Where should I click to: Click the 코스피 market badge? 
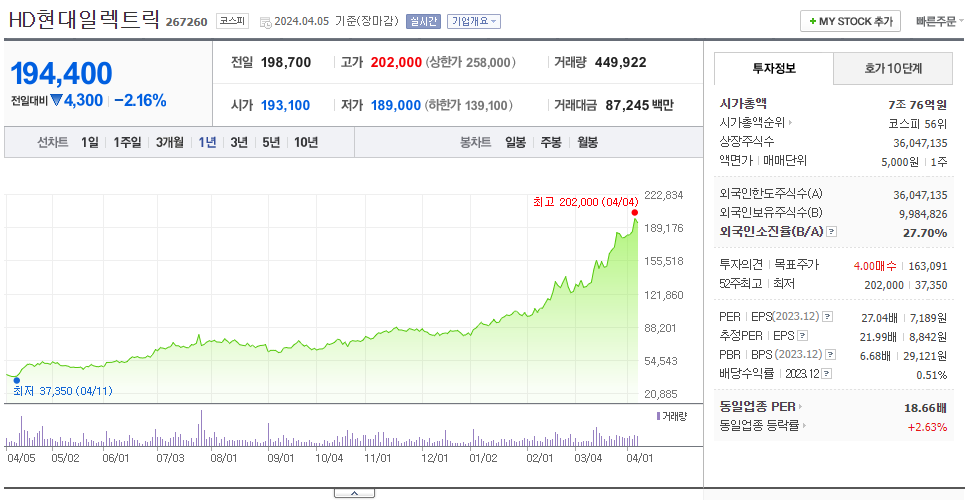tap(232, 21)
